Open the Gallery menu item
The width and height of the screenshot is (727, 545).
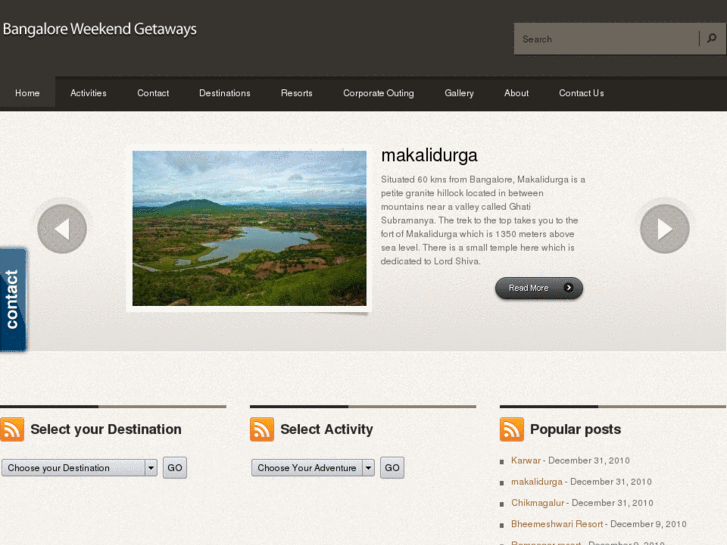pyautogui.click(x=459, y=93)
